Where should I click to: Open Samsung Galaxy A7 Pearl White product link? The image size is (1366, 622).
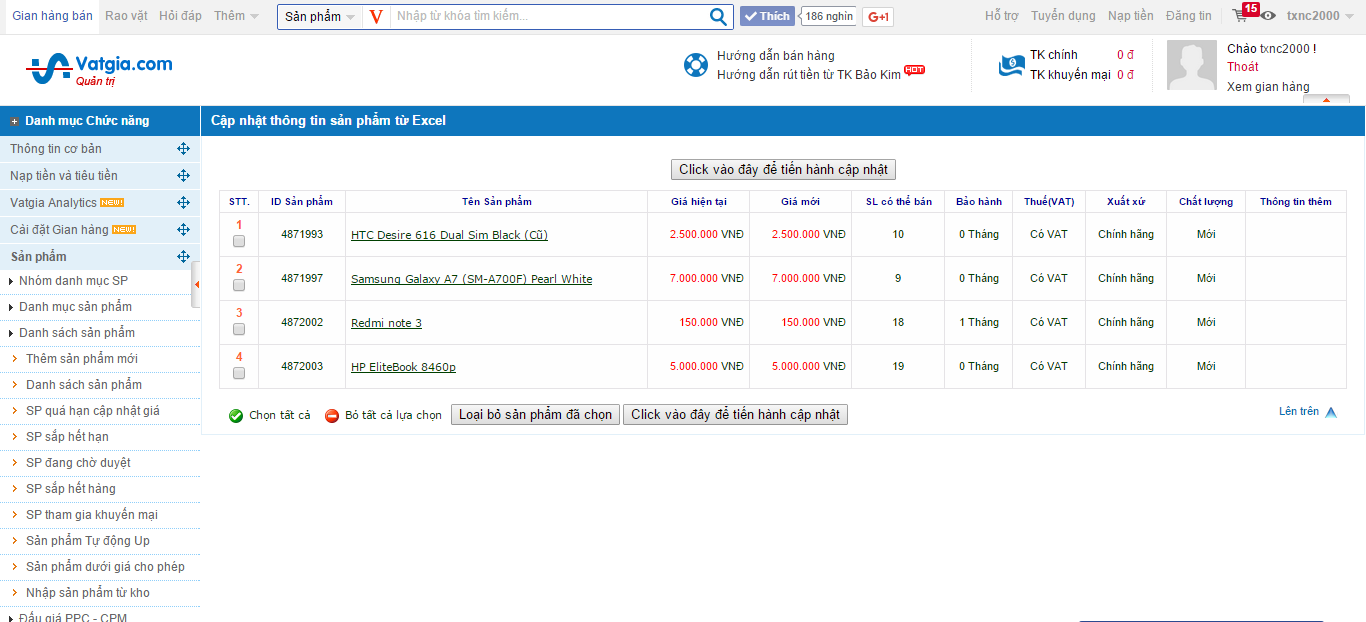[x=471, y=279]
